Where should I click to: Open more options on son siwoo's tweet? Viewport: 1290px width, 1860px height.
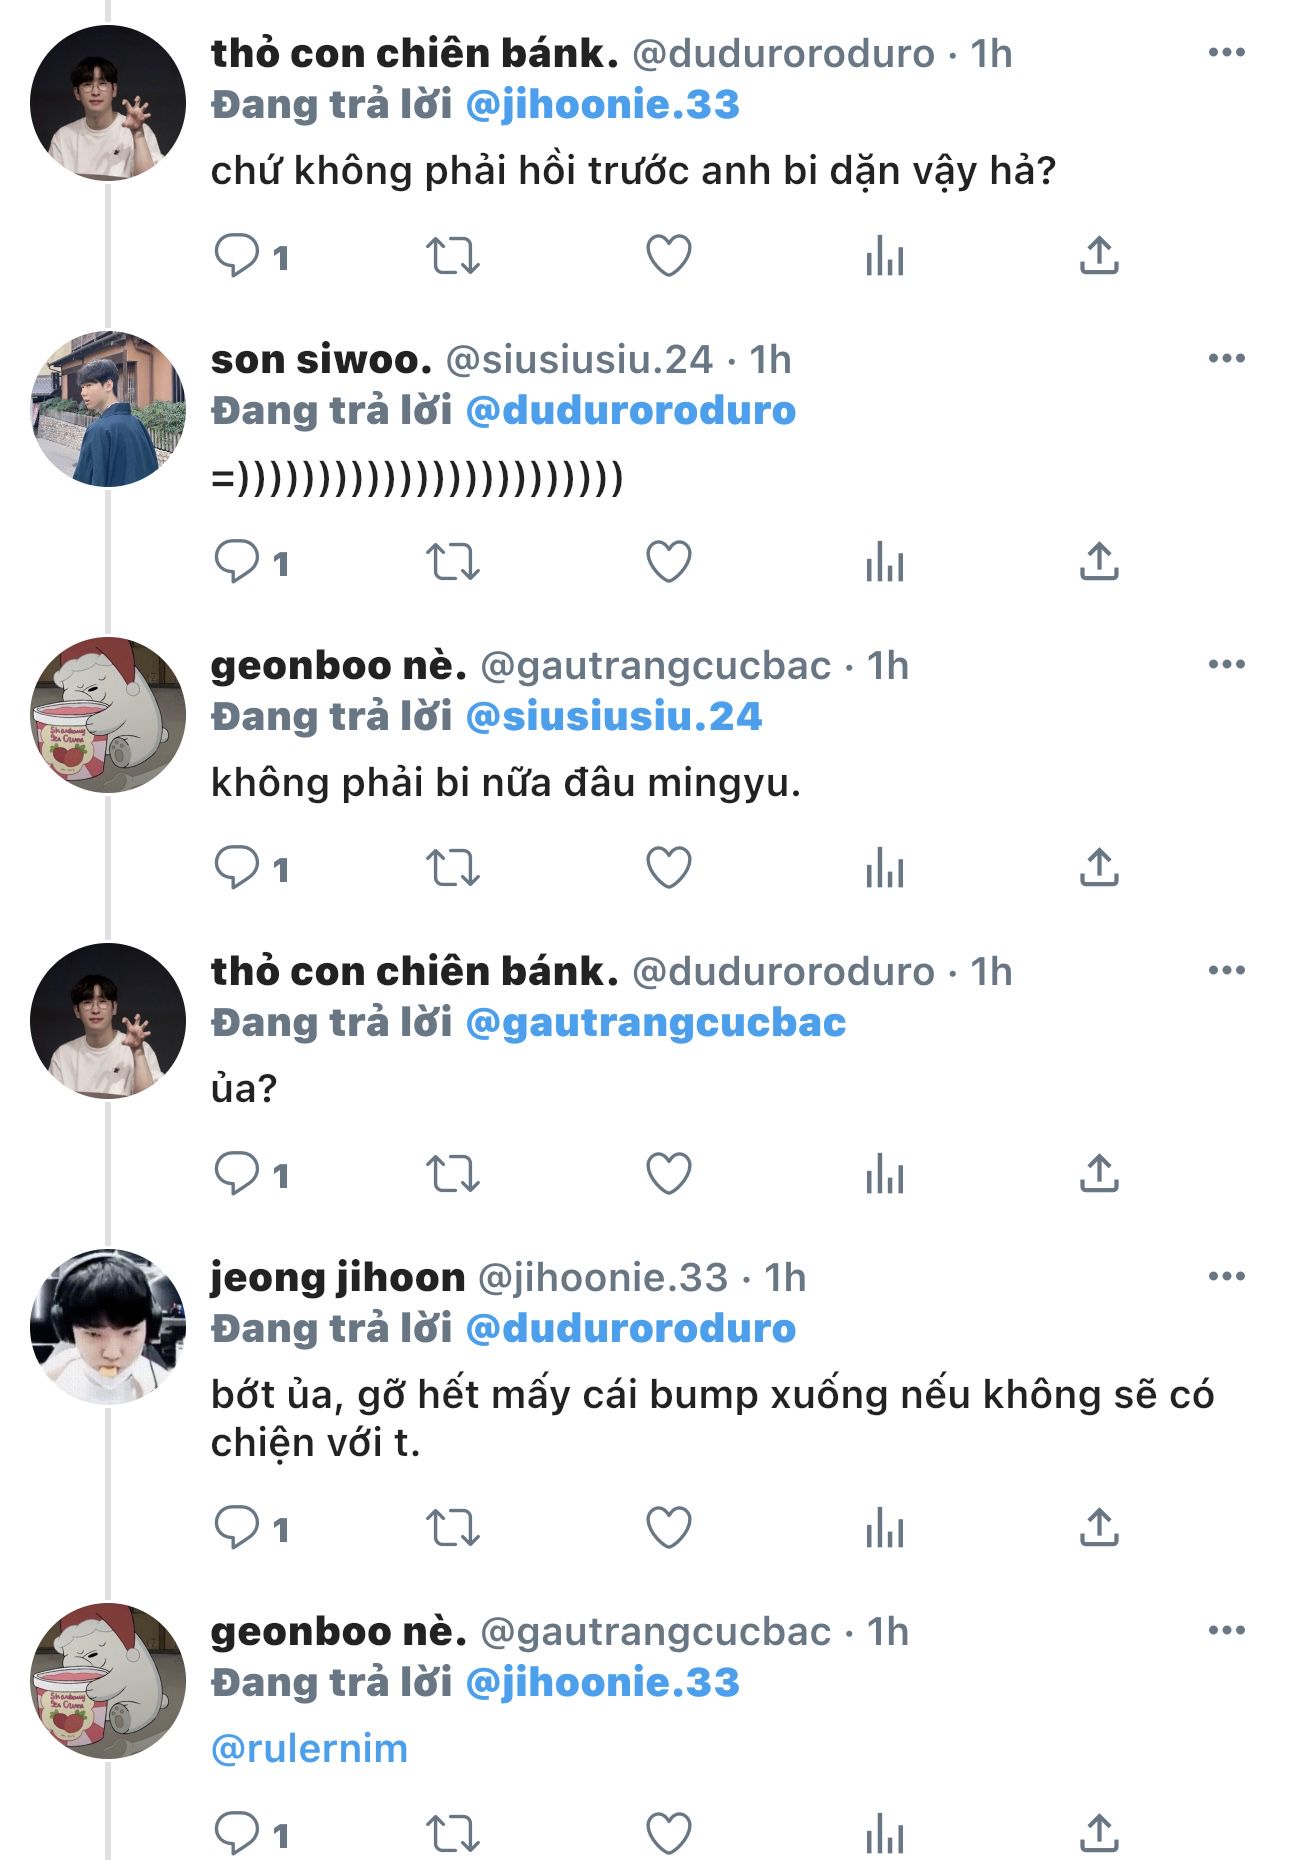1226,359
